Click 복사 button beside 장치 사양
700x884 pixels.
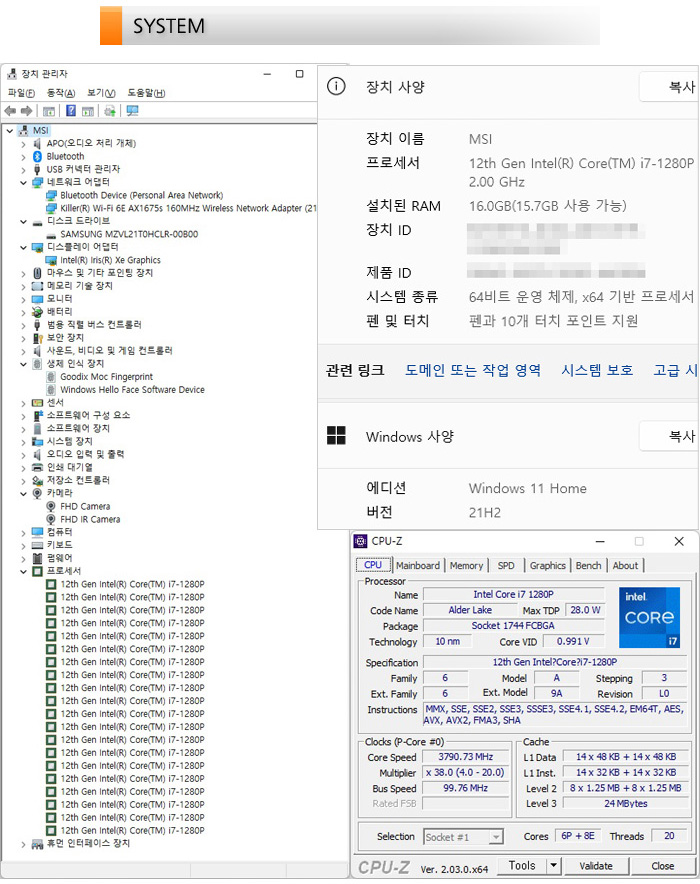click(x=669, y=87)
